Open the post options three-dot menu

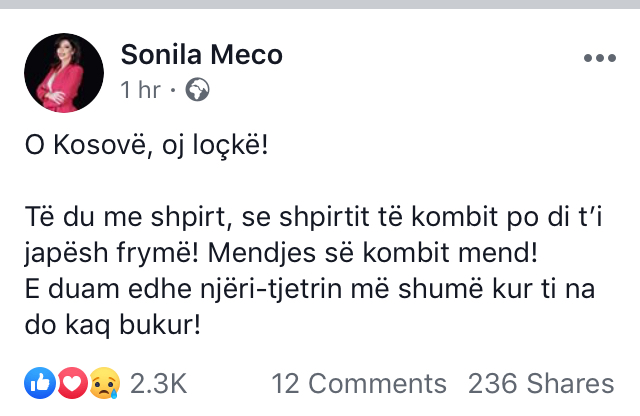tap(598, 59)
